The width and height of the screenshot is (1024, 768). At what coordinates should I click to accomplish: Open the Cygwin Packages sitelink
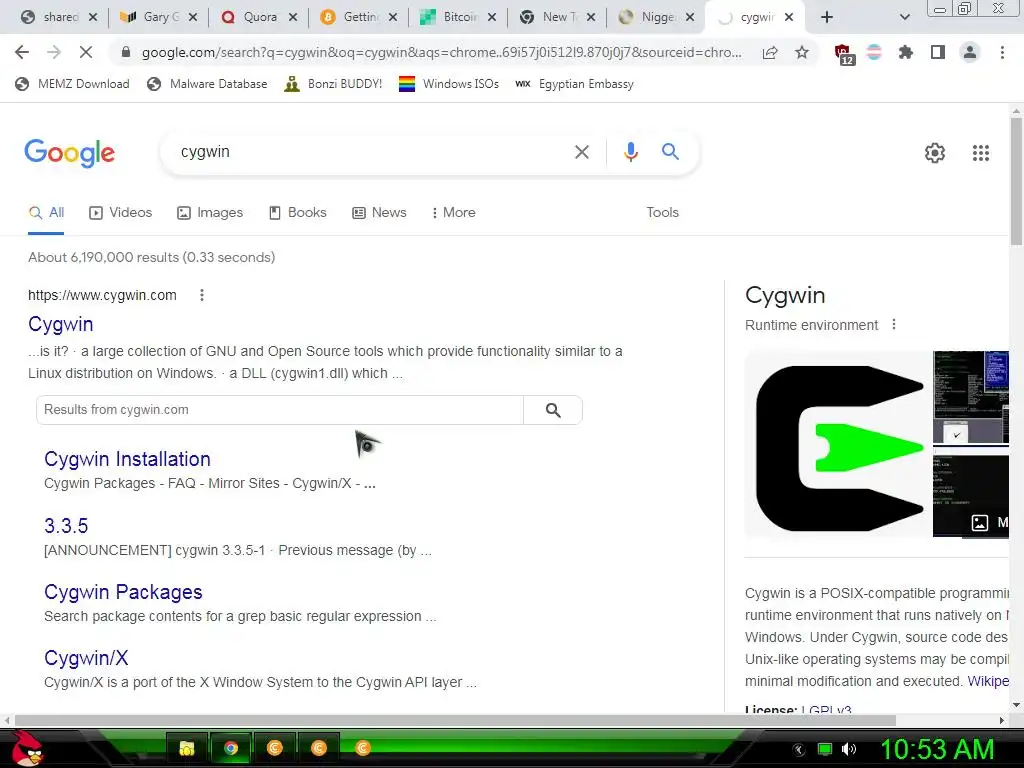coord(123,592)
